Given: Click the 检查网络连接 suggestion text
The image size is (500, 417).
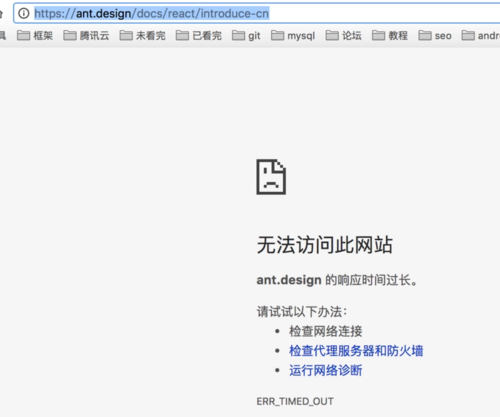Looking at the screenshot, I should [x=326, y=331].
